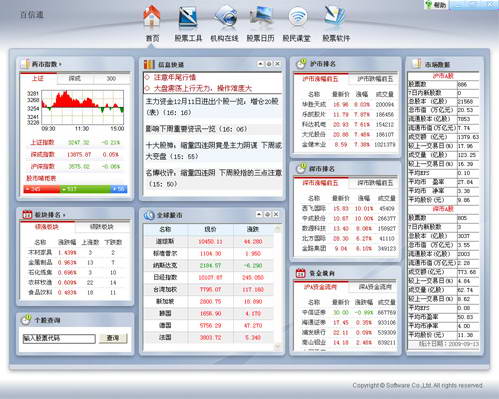Collapse the 全球股市 panel
This screenshot has width=499, height=399.
pos(259,214)
